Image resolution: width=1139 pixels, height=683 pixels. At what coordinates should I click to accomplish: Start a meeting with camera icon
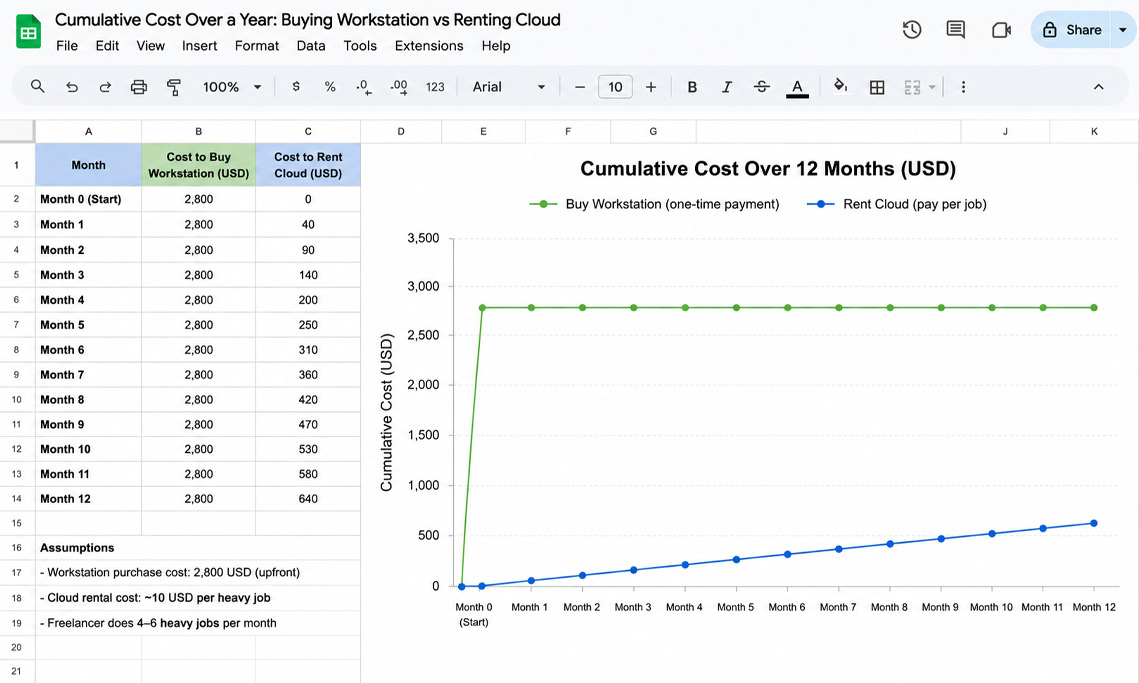[x=1001, y=30]
